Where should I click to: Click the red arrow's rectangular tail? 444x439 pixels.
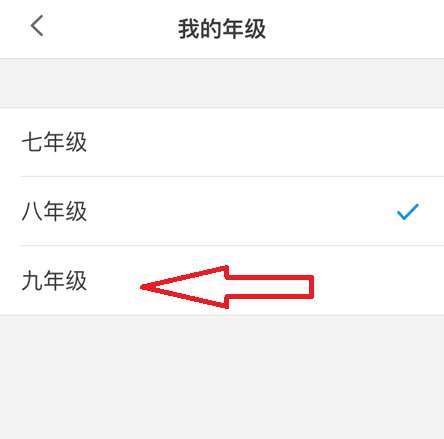(x=270, y=287)
